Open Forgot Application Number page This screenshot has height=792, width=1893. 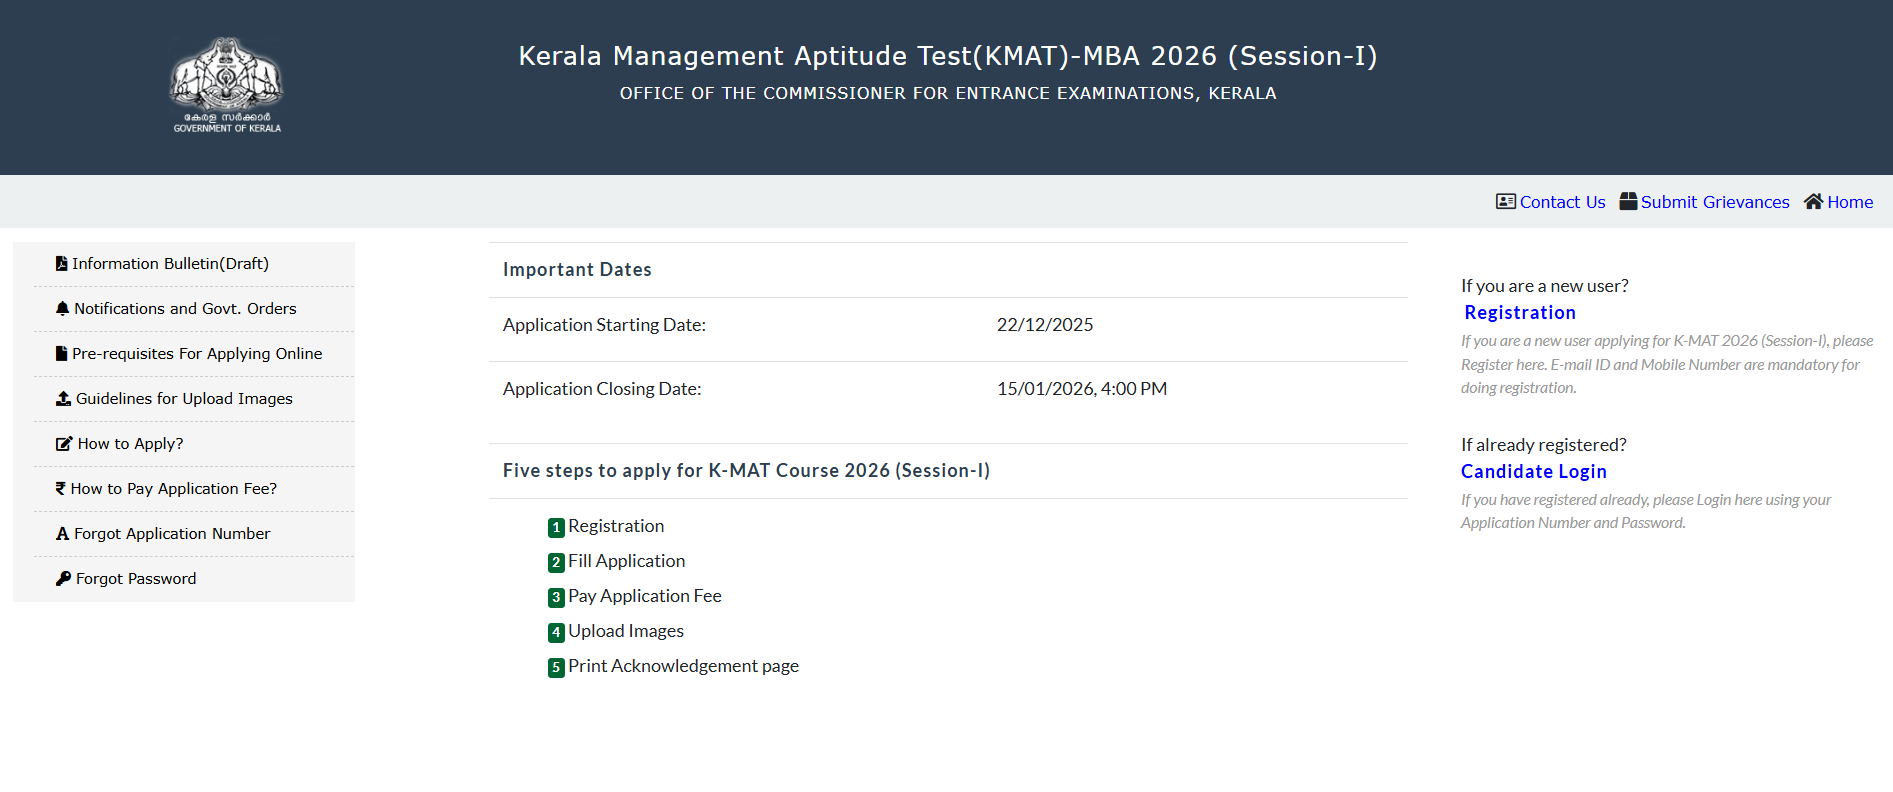point(172,534)
